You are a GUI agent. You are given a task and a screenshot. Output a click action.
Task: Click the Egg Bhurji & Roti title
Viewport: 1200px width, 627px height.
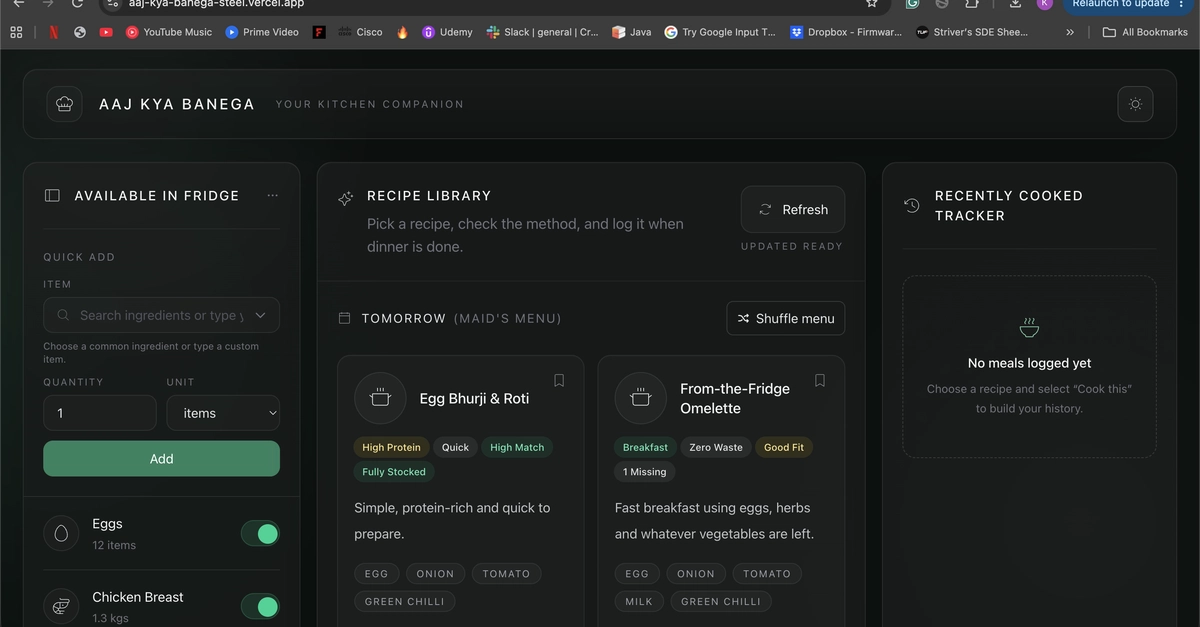click(474, 398)
